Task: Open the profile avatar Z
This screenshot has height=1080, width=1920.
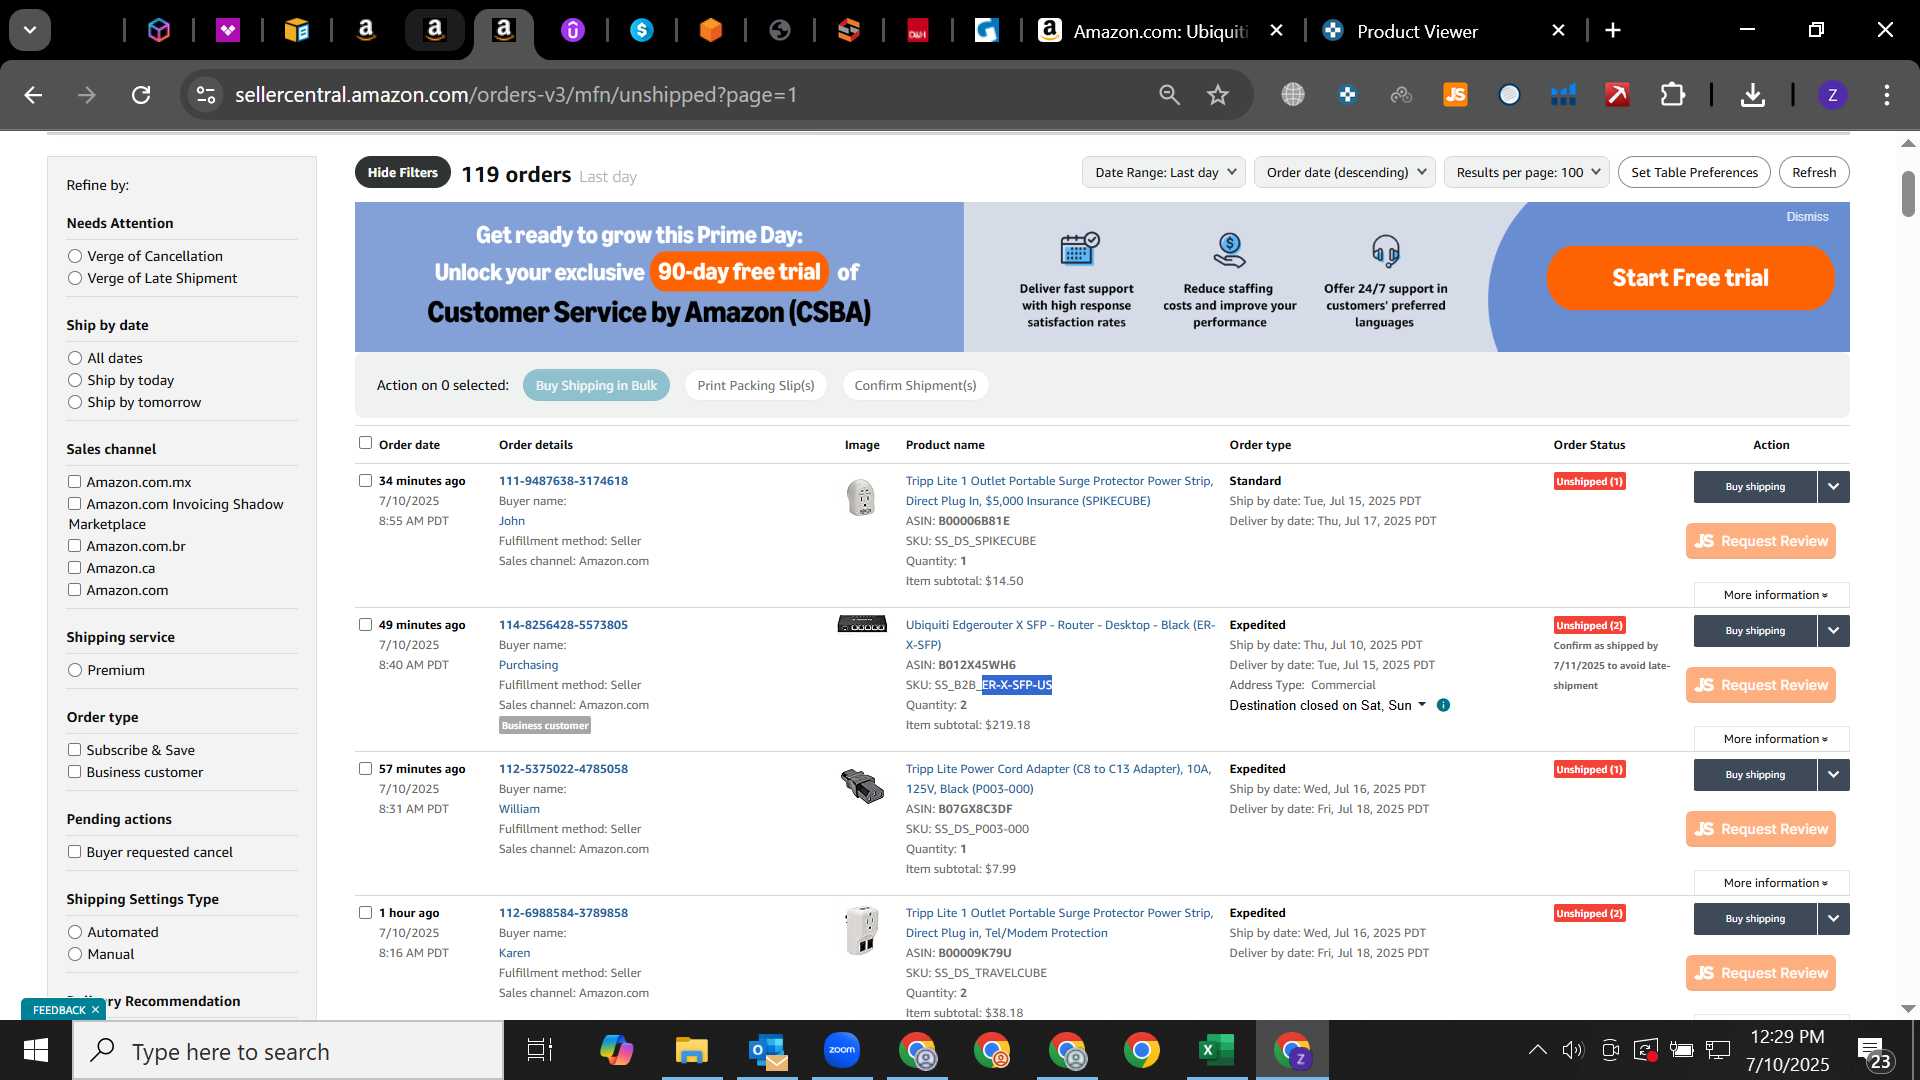Action: click(x=1832, y=95)
